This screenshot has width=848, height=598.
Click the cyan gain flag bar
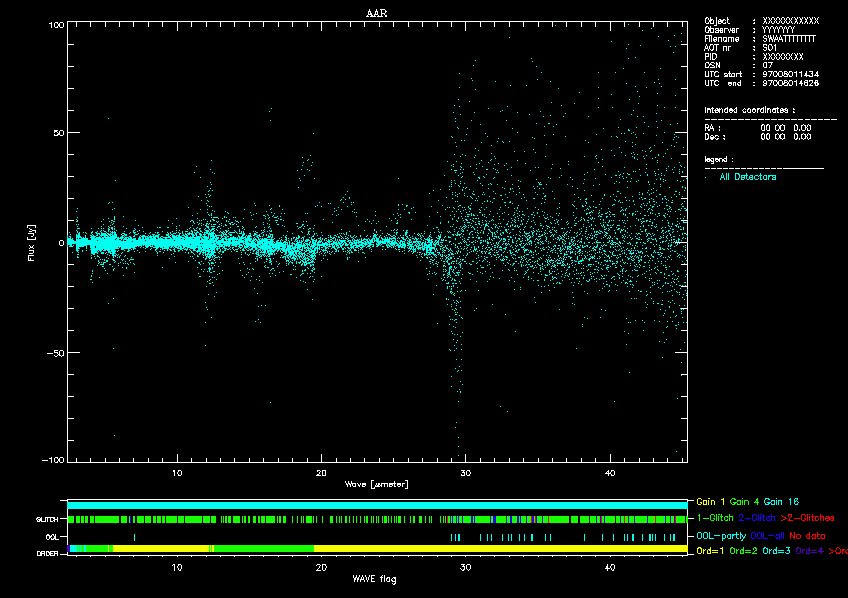click(x=377, y=505)
